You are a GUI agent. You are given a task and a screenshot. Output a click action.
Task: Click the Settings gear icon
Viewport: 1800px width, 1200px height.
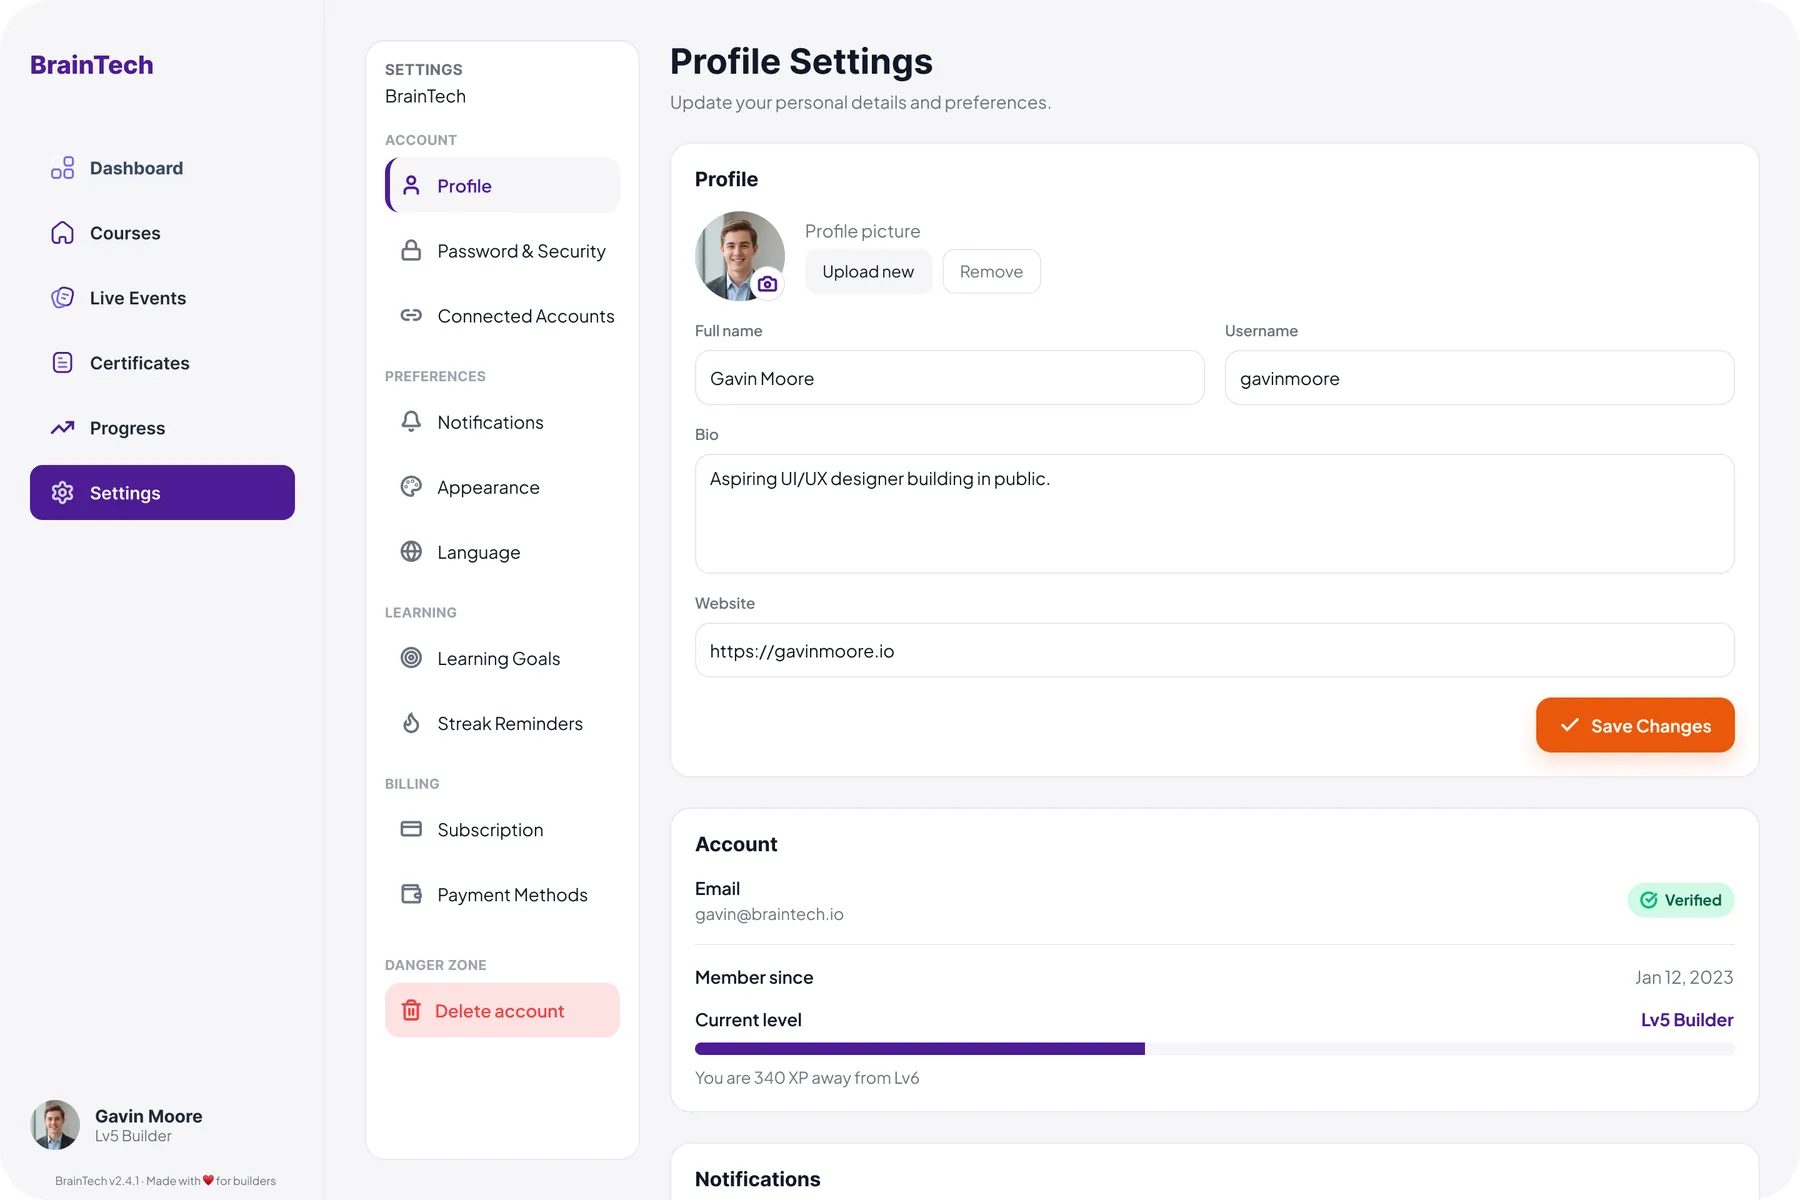coord(62,493)
